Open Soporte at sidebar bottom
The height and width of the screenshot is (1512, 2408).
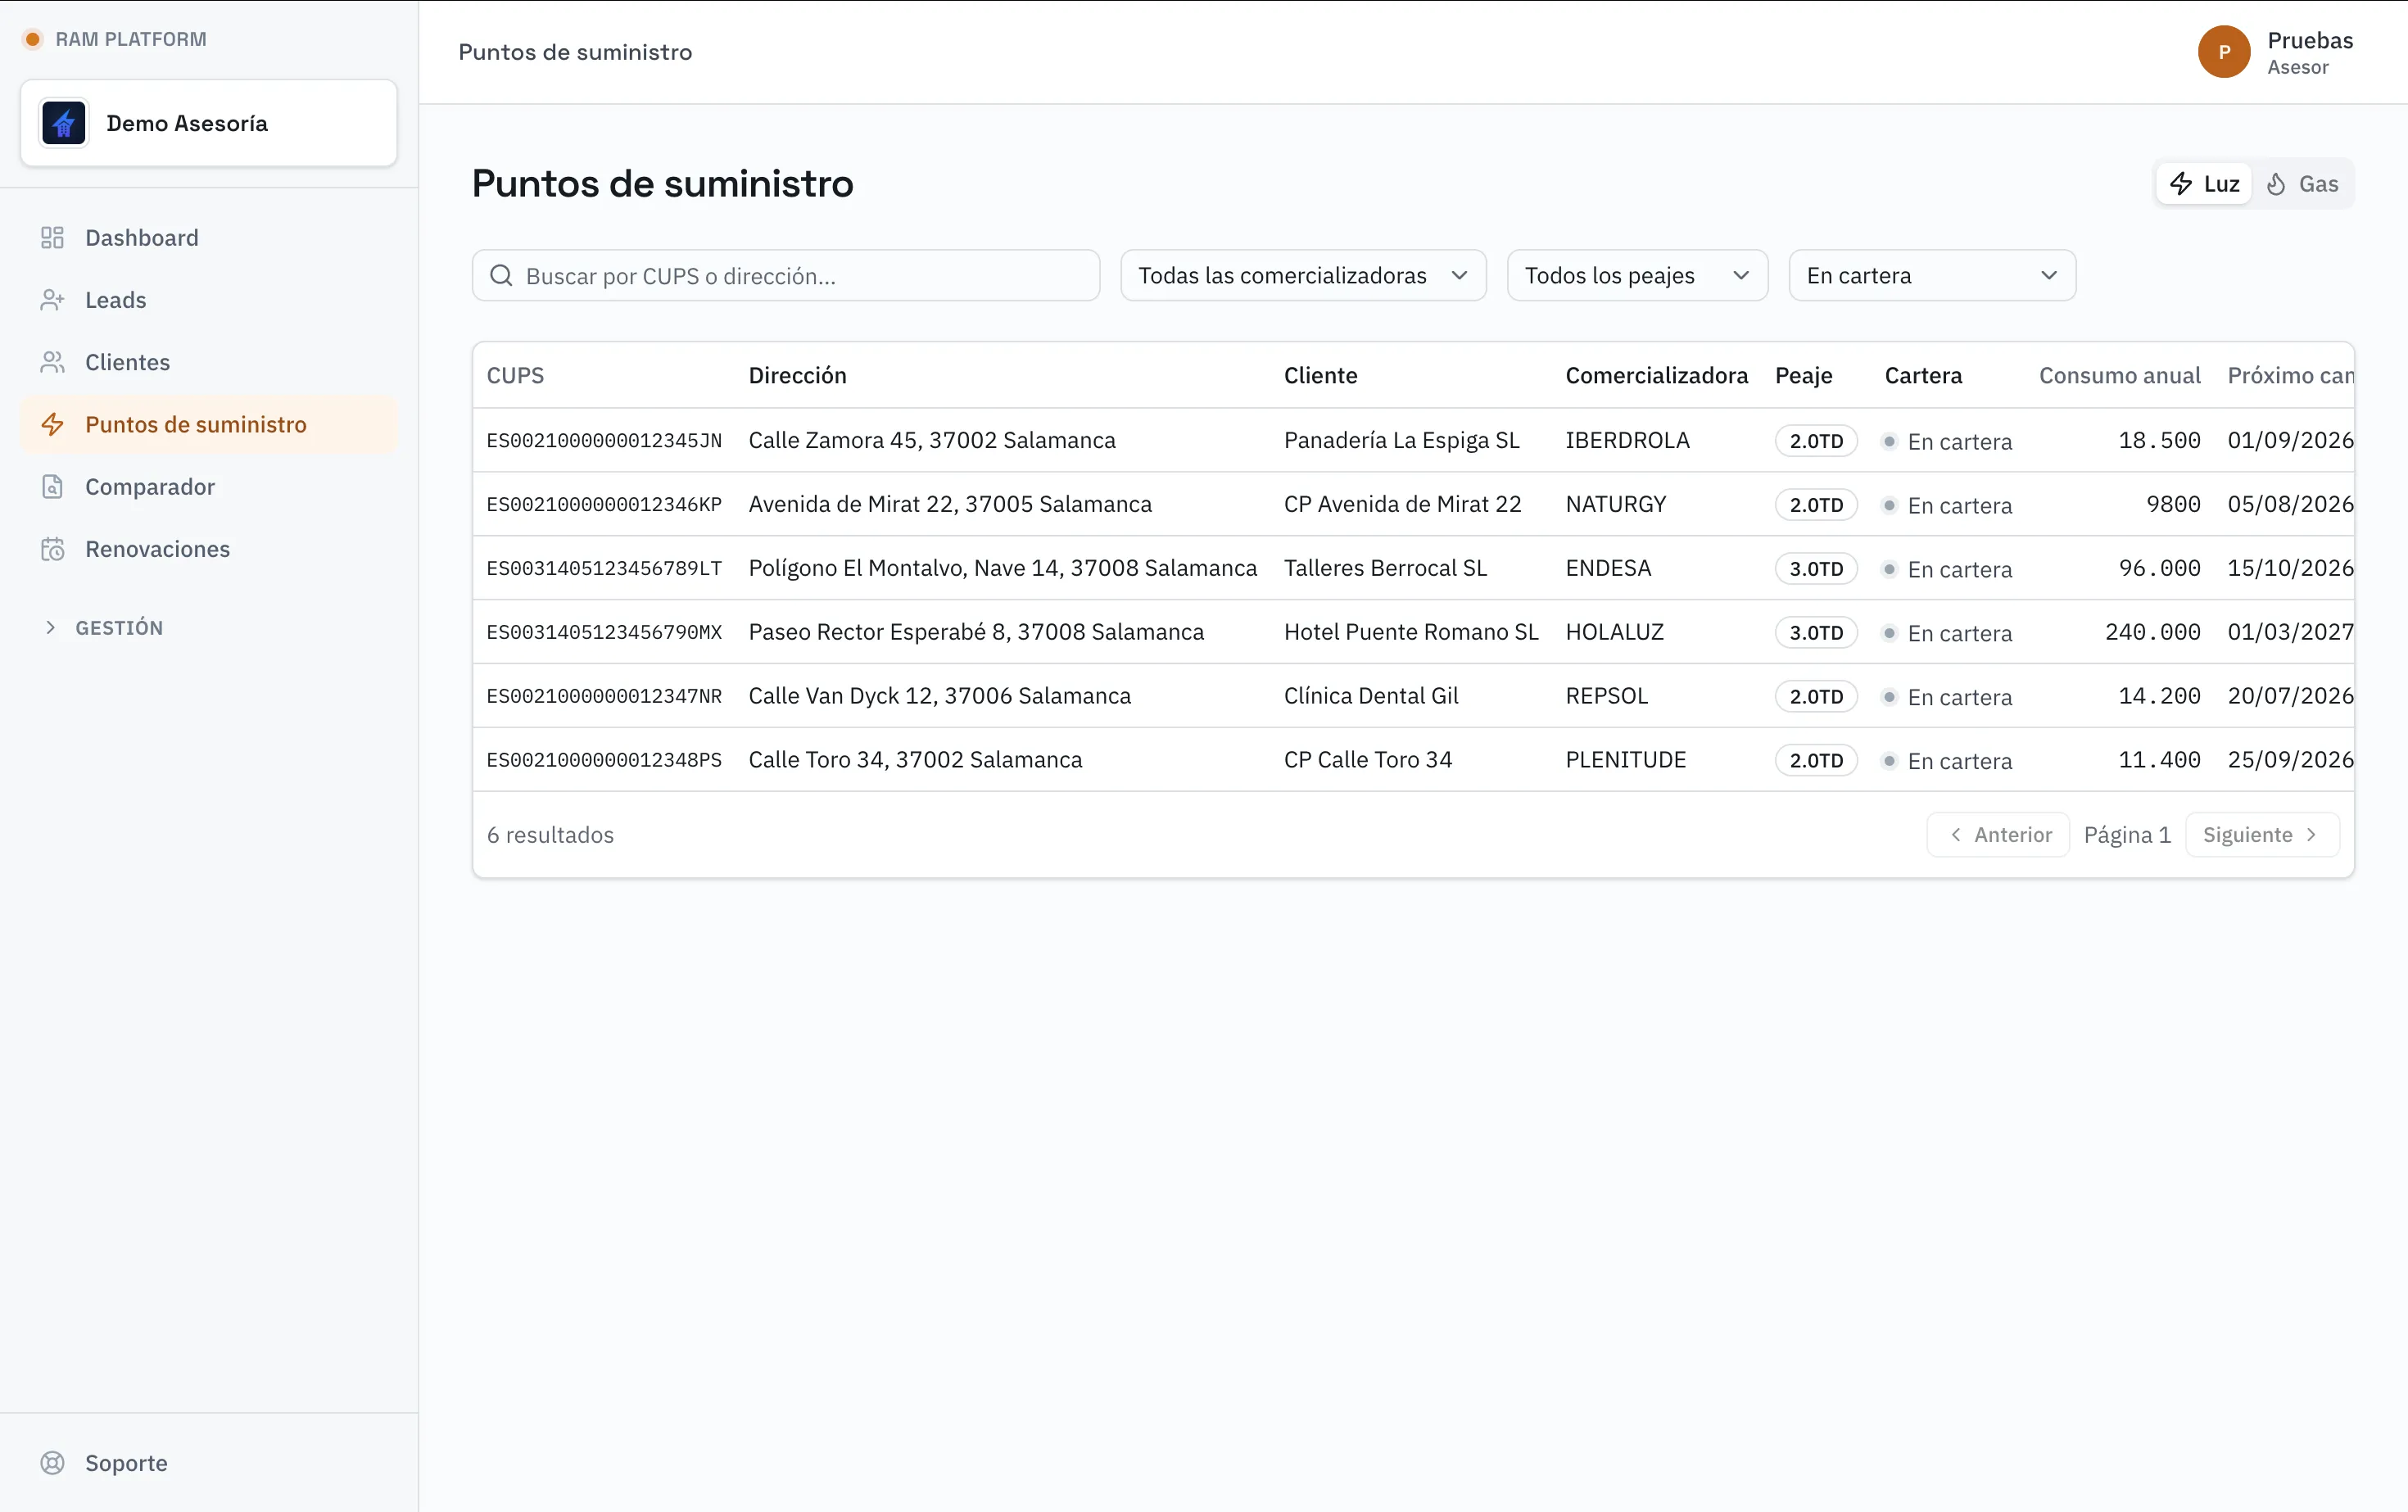point(209,1463)
